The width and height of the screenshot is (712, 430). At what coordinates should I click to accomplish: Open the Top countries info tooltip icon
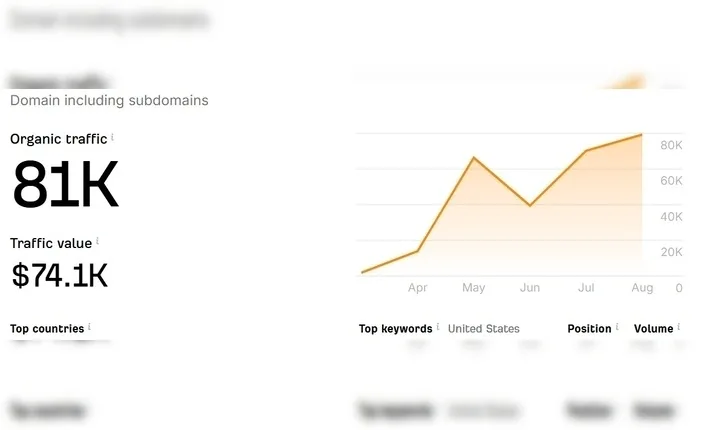(89, 327)
